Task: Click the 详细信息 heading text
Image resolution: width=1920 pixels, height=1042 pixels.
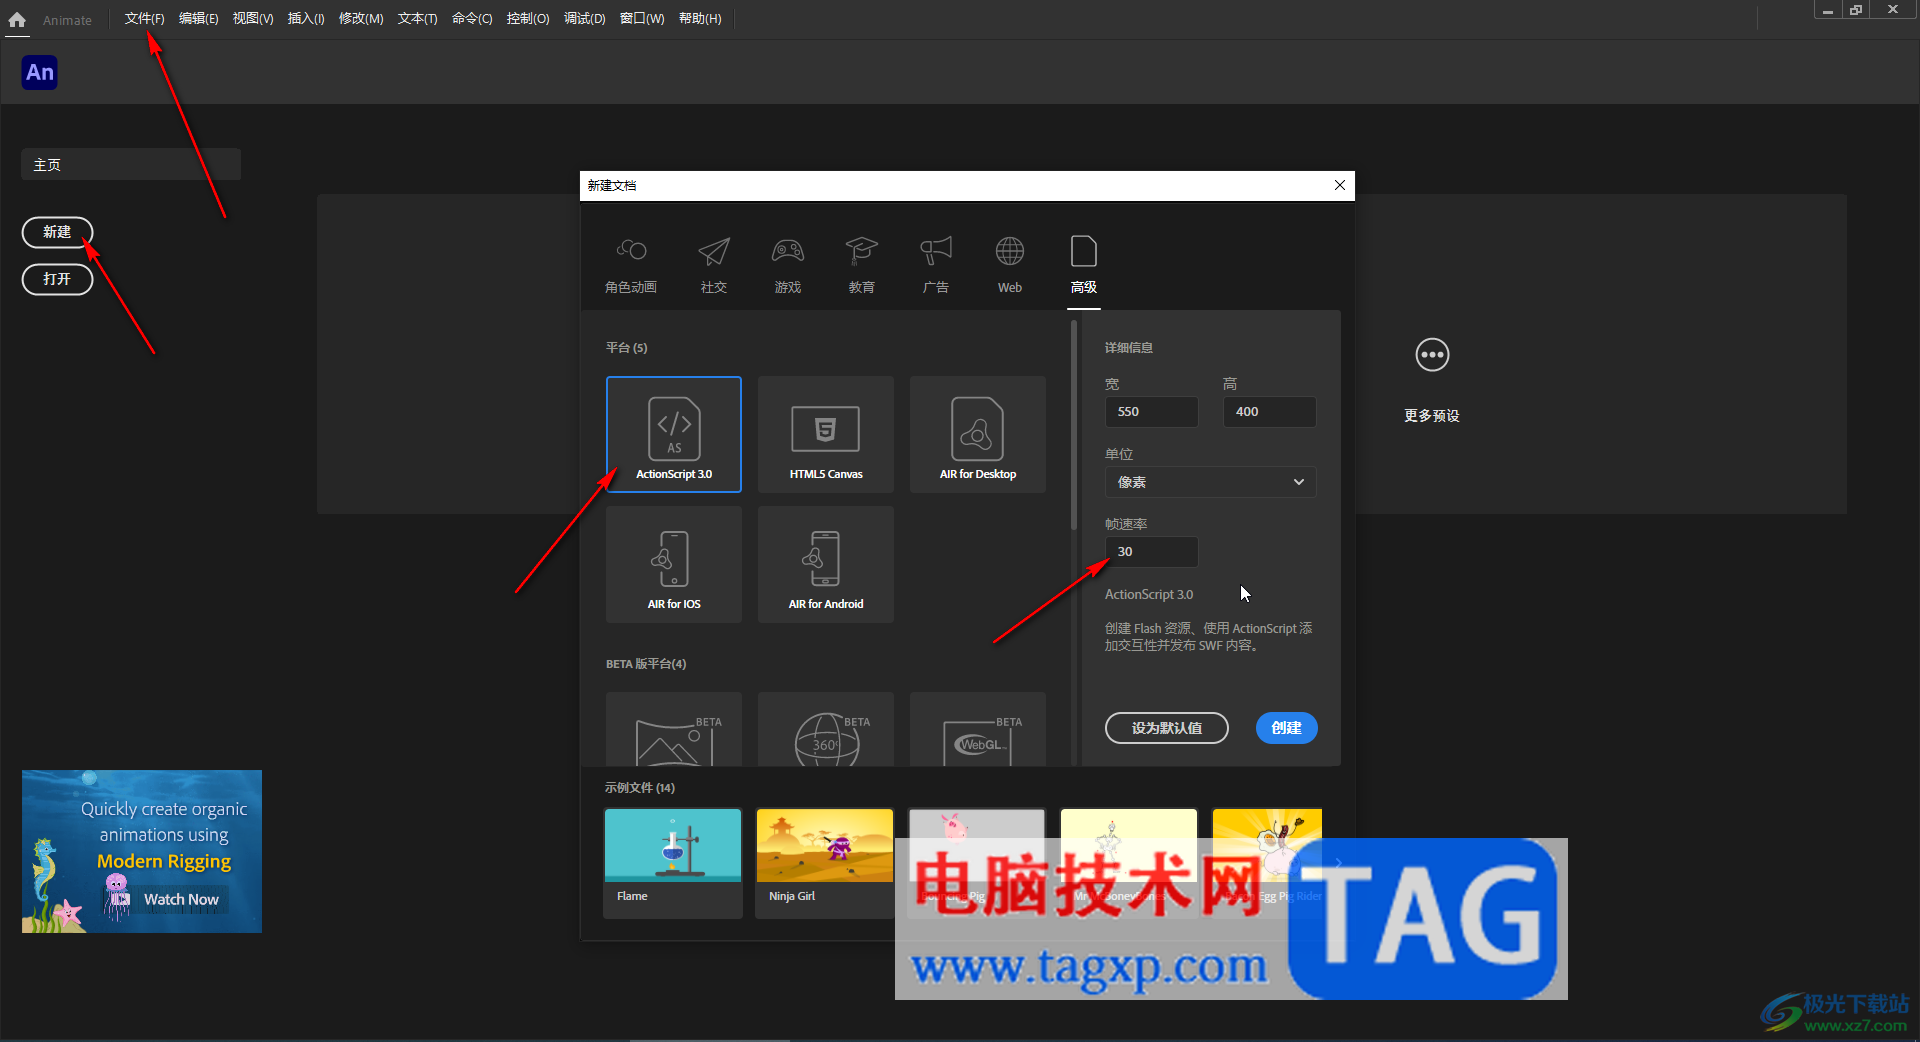Action: point(1129,348)
